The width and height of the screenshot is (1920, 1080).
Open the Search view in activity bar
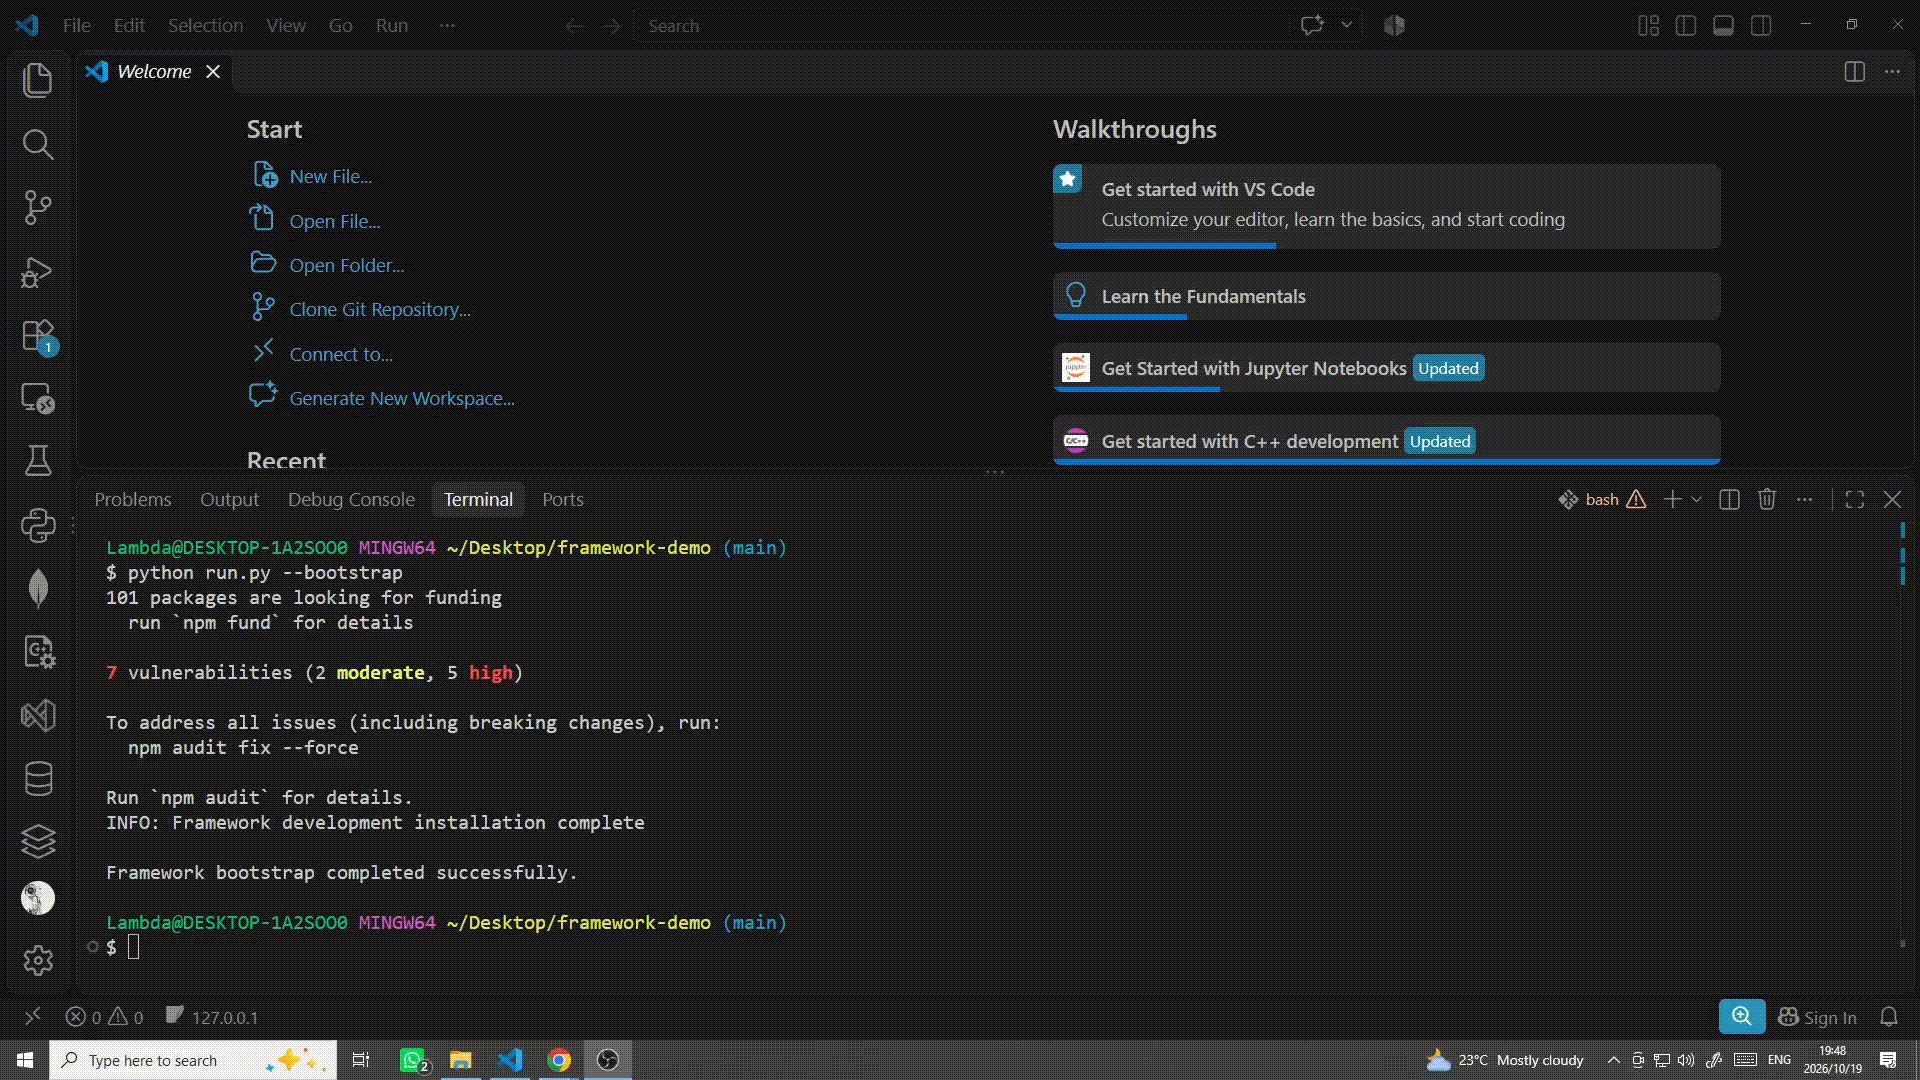pyautogui.click(x=38, y=144)
